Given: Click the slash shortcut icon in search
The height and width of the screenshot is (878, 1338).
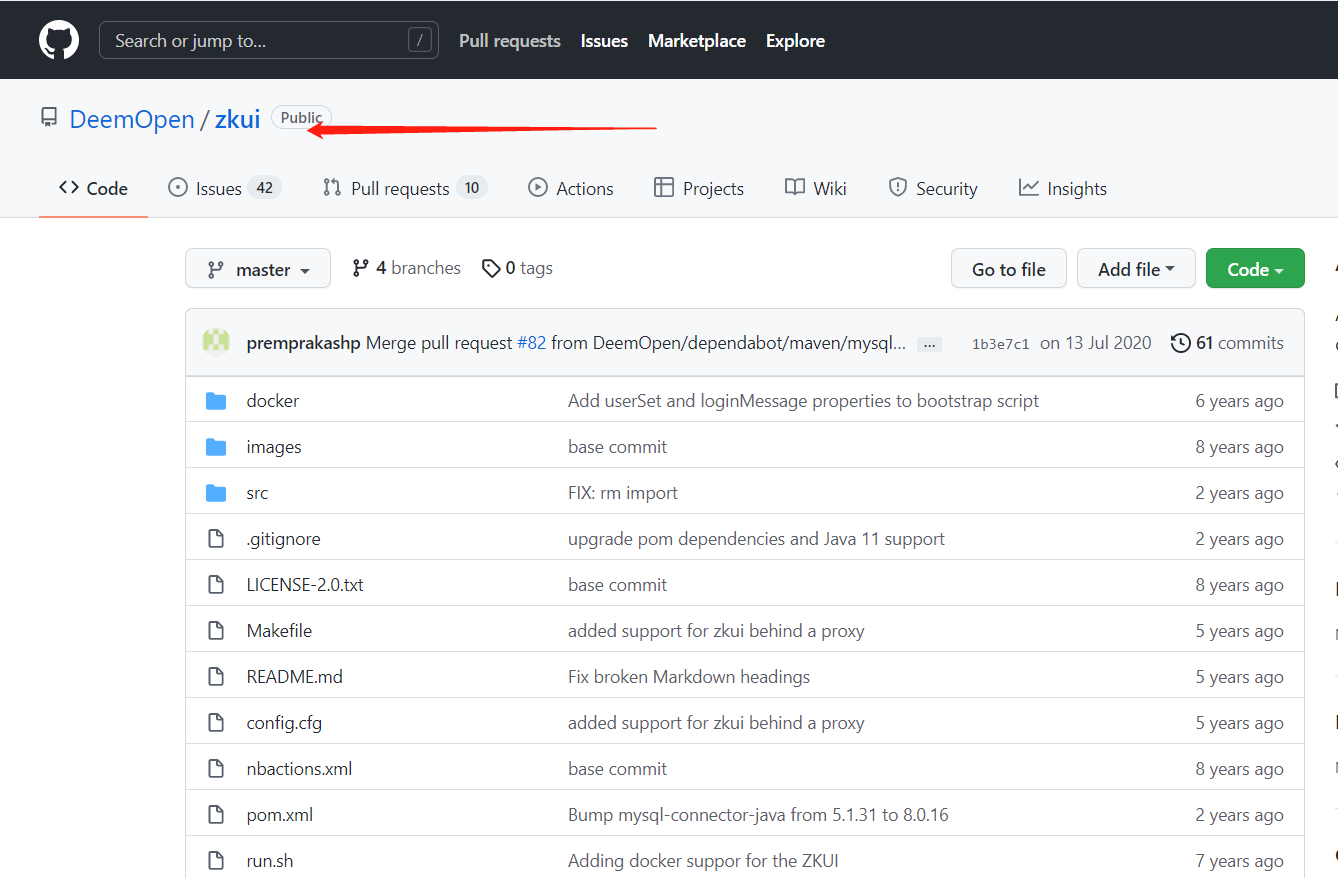Looking at the screenshot, I should (x=420, y=40).
